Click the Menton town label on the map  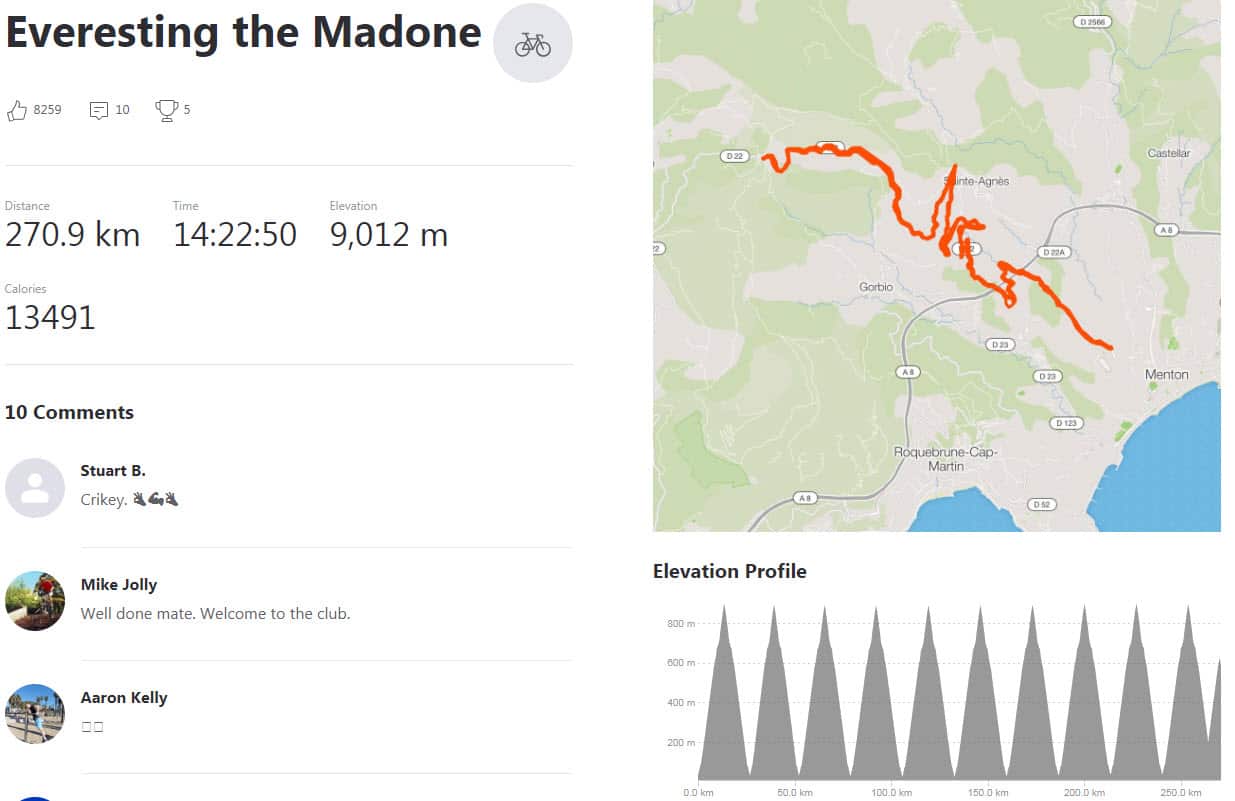[x=1166, y=373]
